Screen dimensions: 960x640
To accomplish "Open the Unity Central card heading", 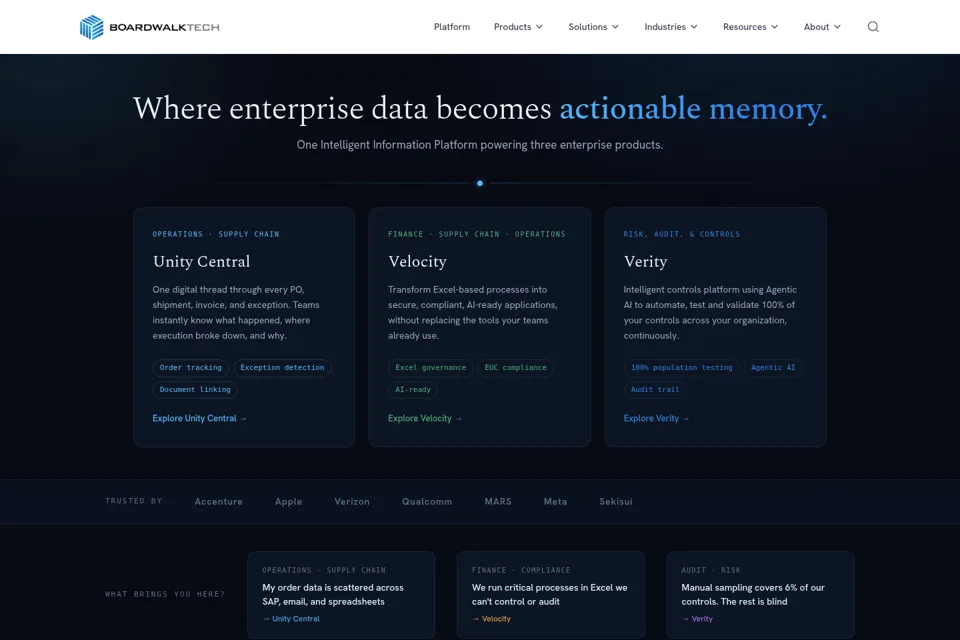I will (201, 262).
